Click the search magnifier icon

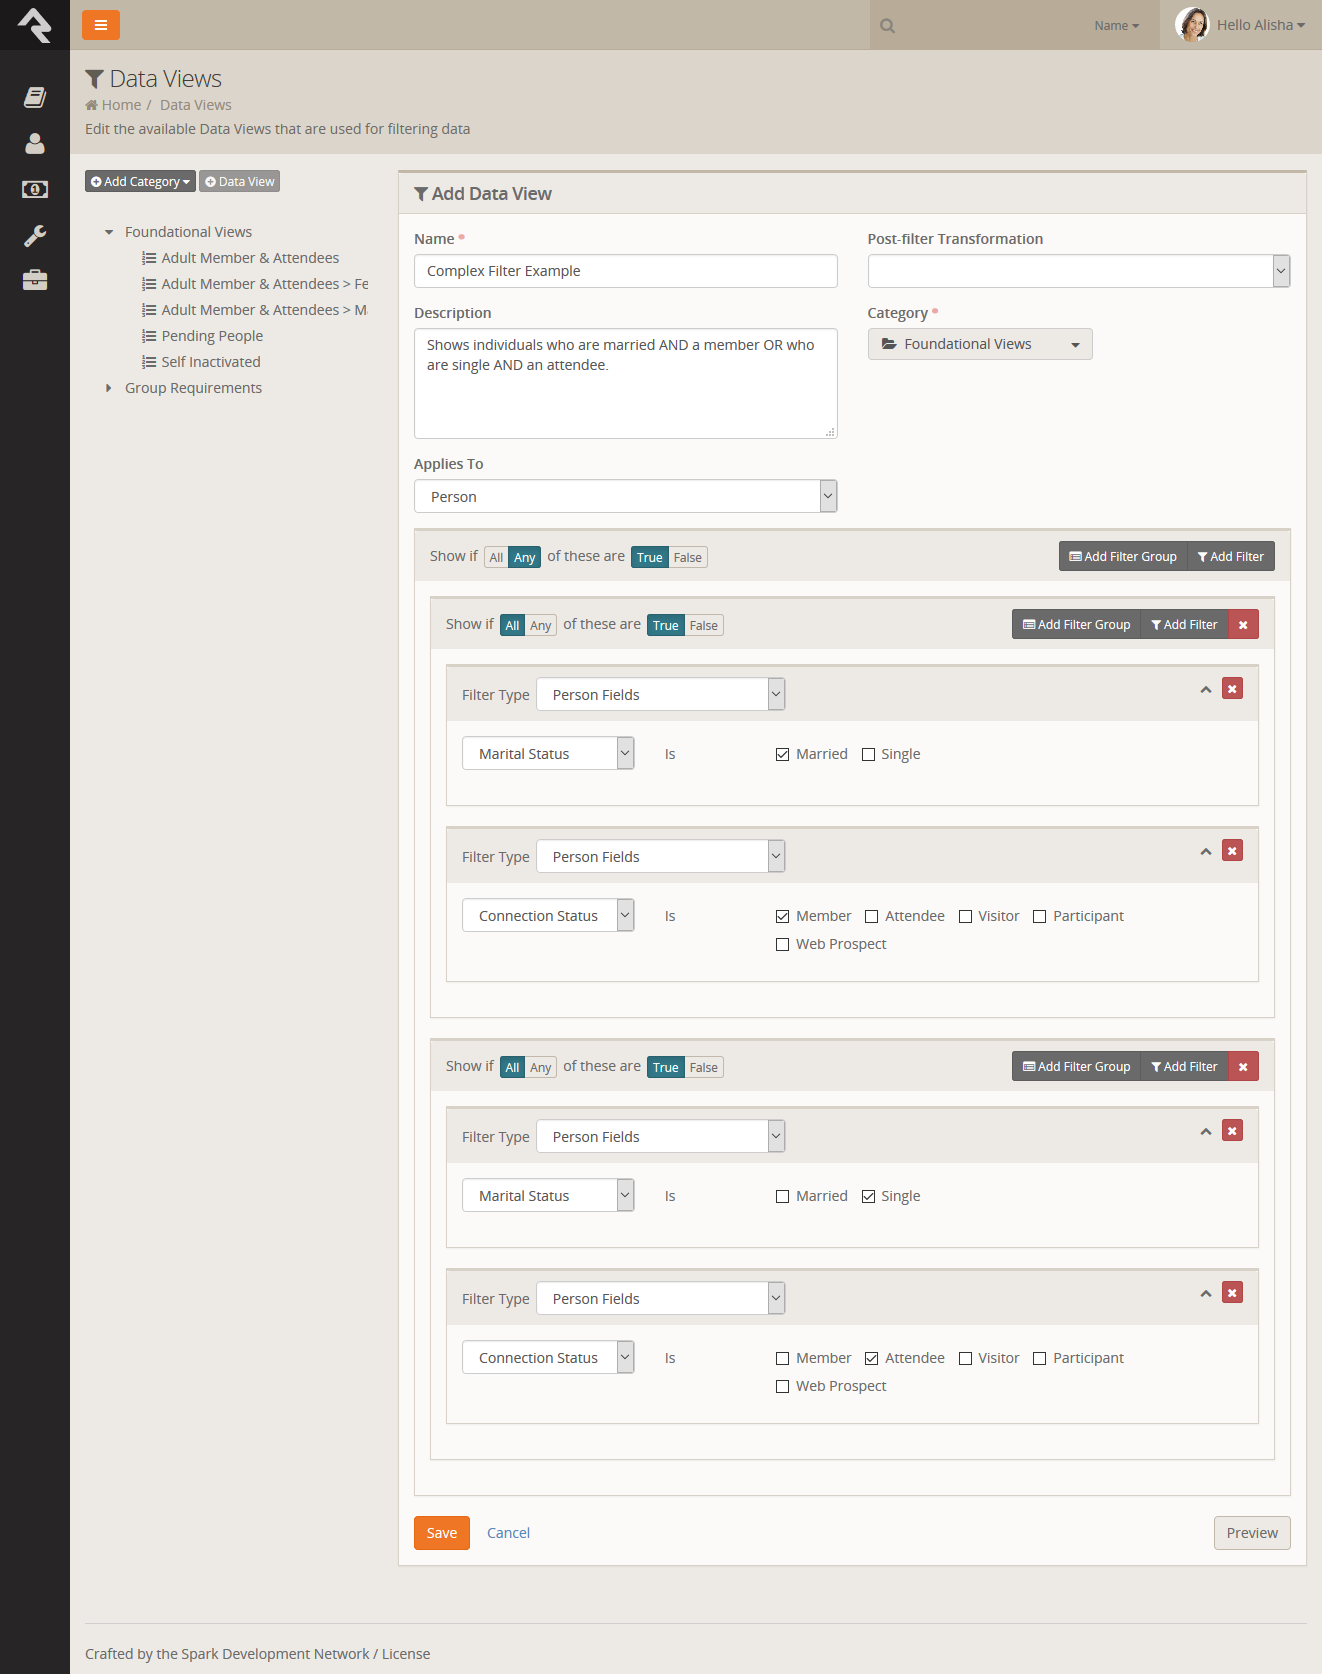click(x=887, y=26)
